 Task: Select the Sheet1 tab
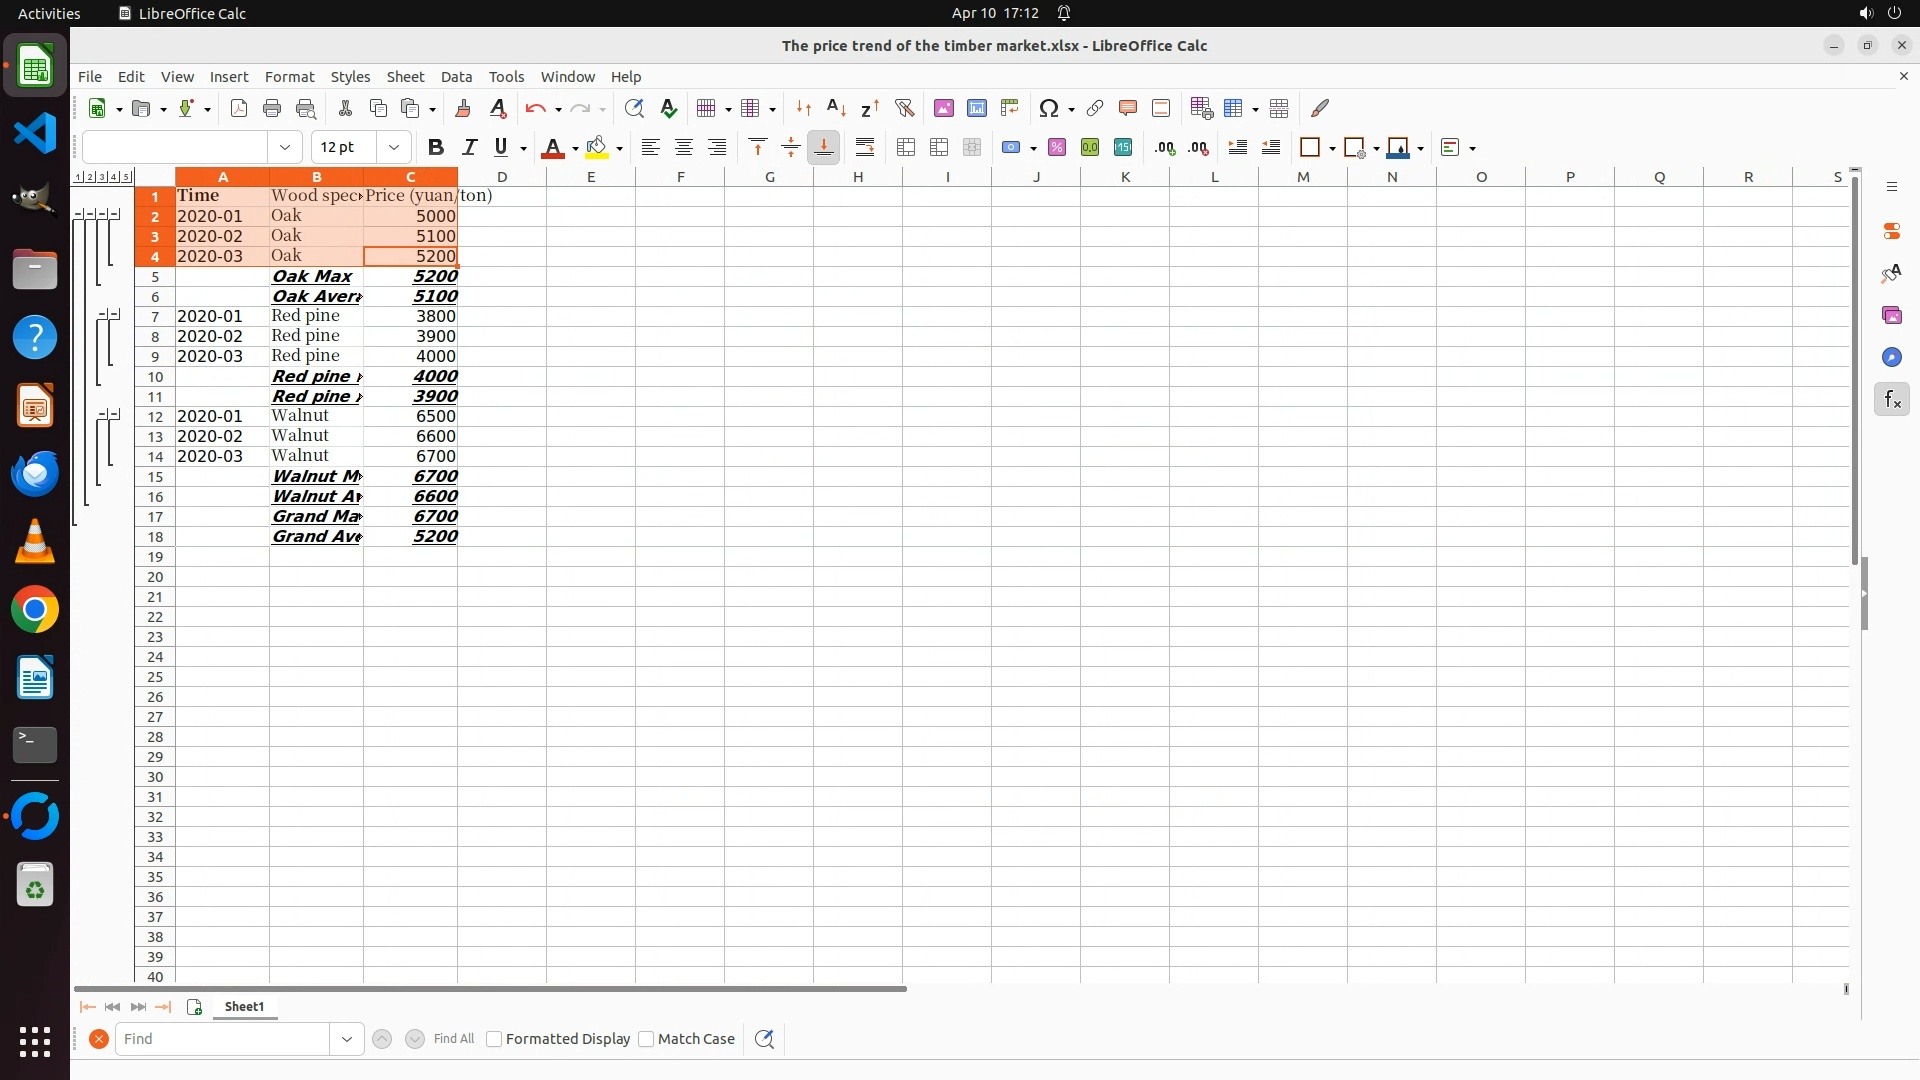(244, 1007)
